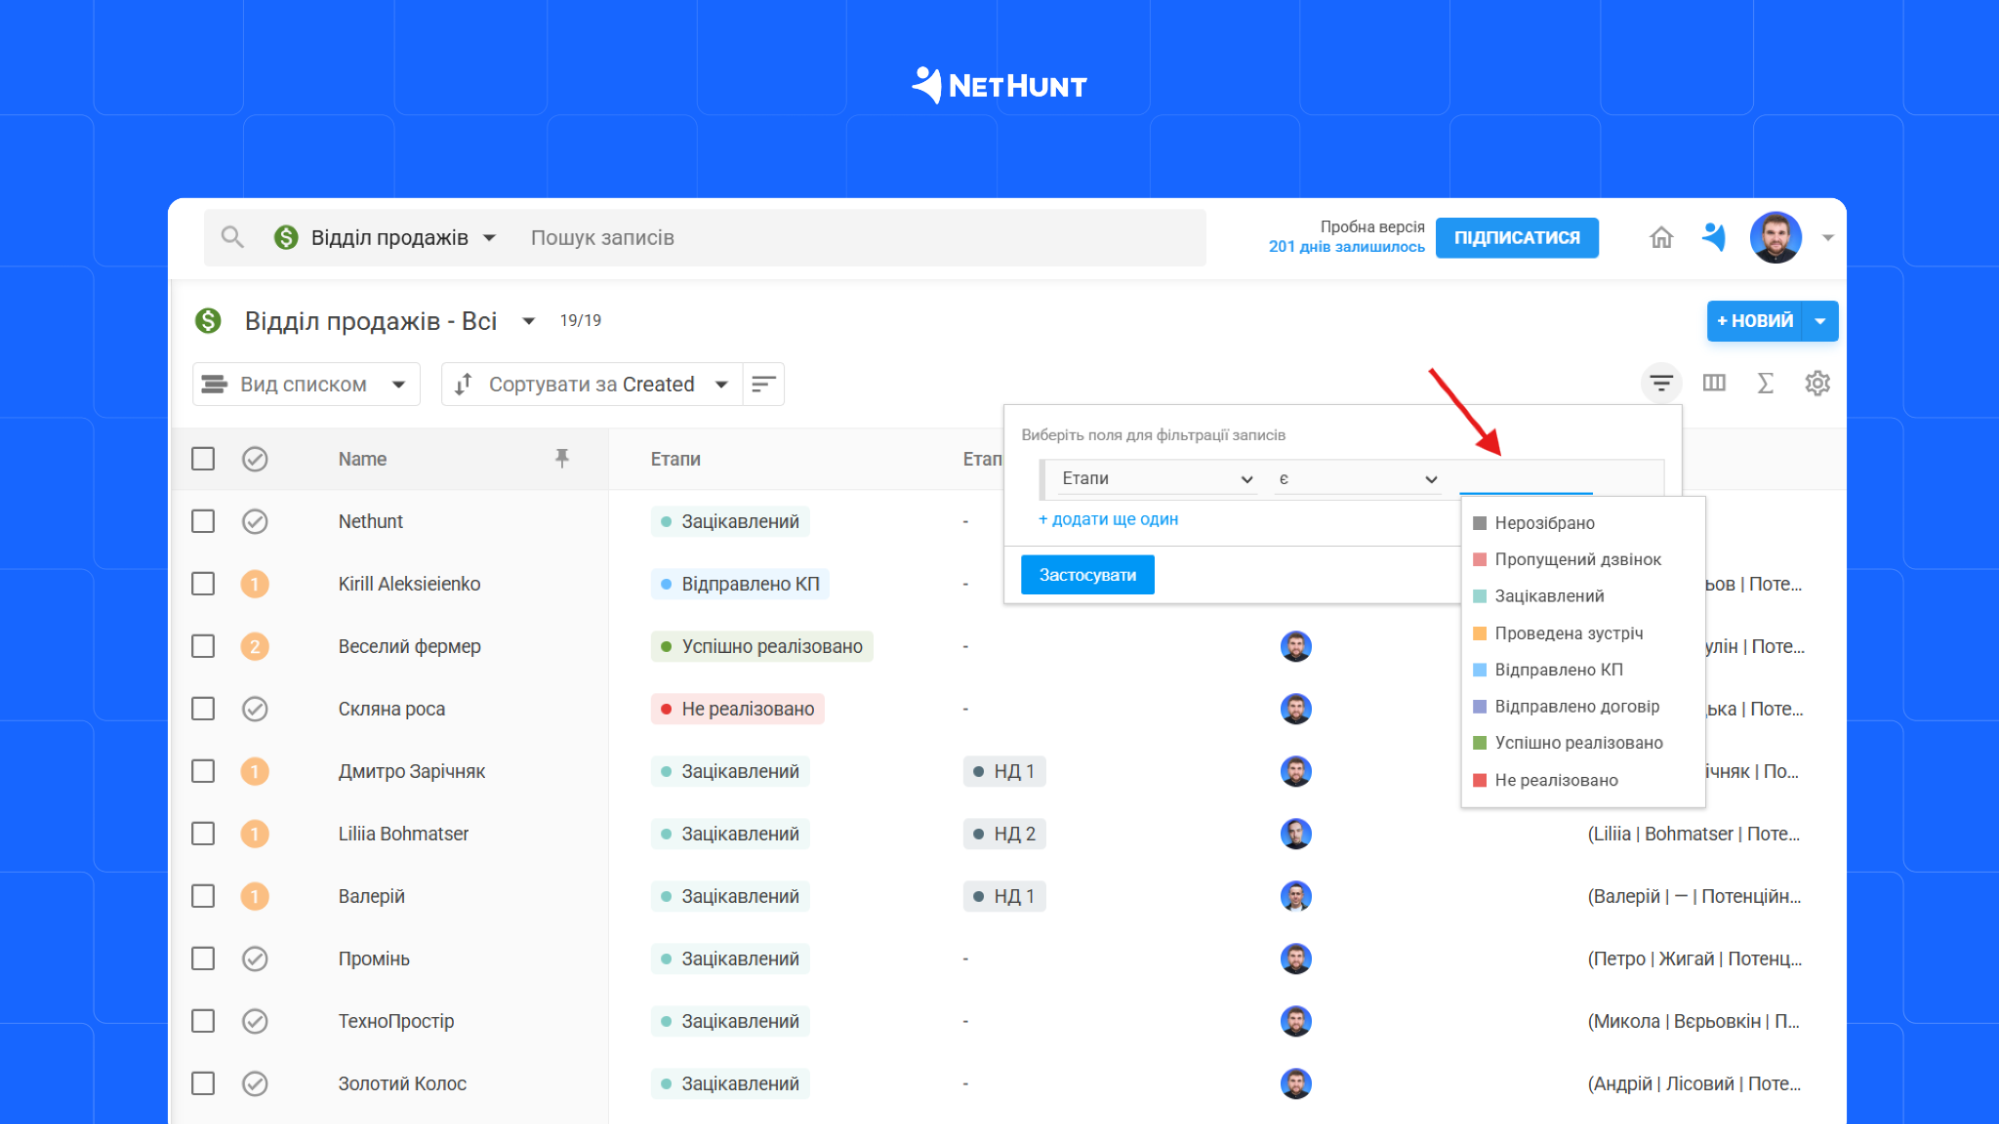Check the Скляна роса row checkbox
This screenshot has height=1125, width=1999.
coord(203,709)
